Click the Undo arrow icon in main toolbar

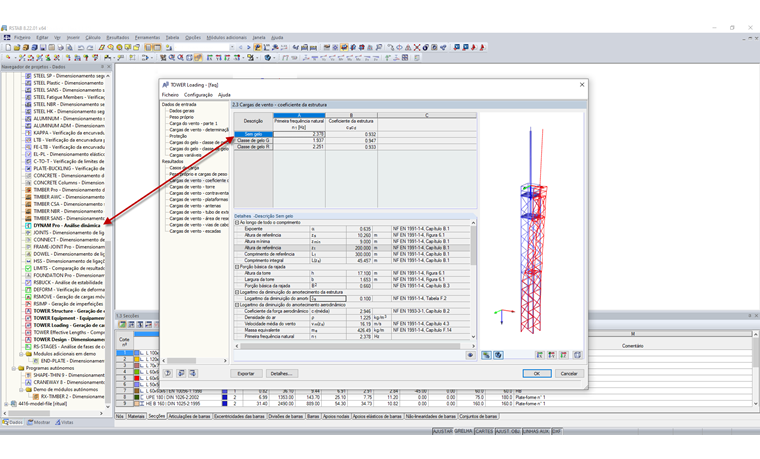click(x=80, y=47)
